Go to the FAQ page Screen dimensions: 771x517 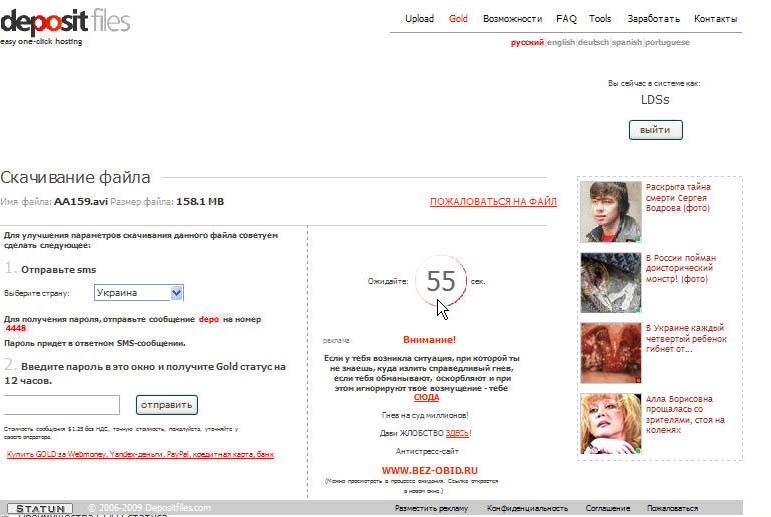[x=566, y=19]
